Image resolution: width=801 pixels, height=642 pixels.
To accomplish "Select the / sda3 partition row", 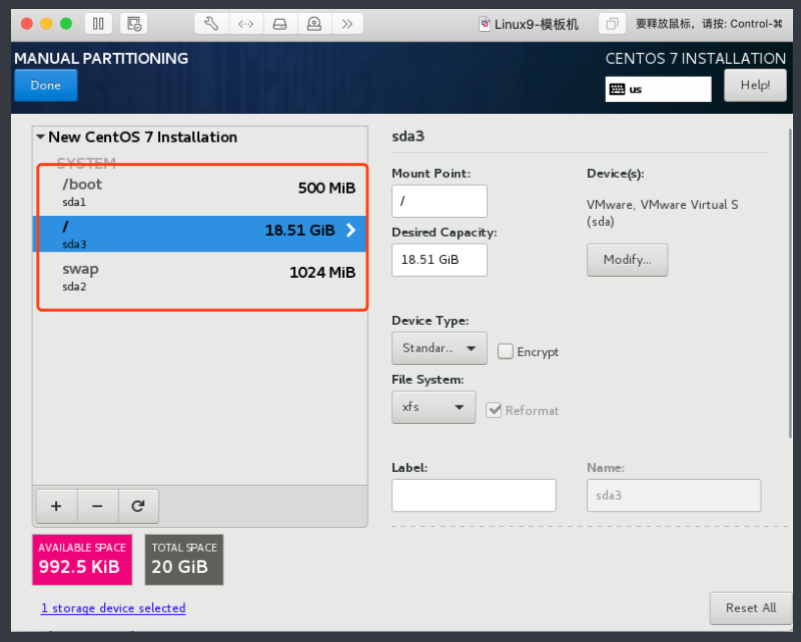I will pos(200,234).
